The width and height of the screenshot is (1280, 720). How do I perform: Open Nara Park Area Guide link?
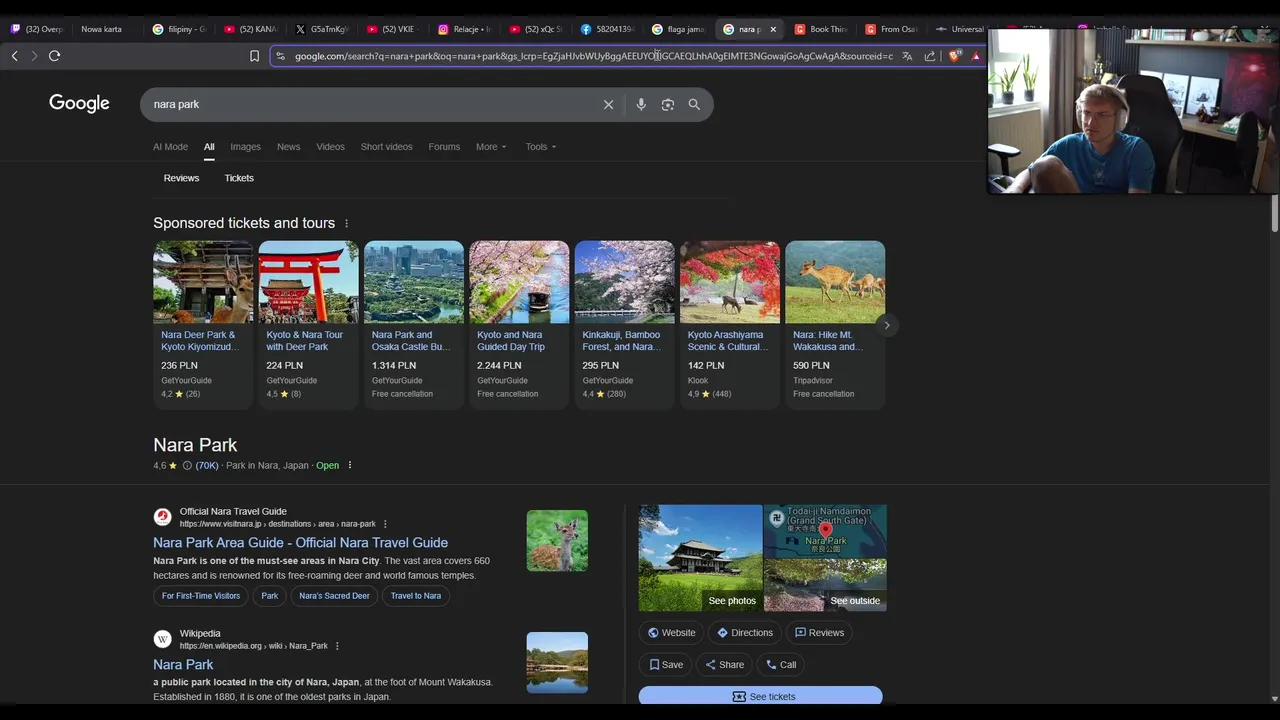300,542
